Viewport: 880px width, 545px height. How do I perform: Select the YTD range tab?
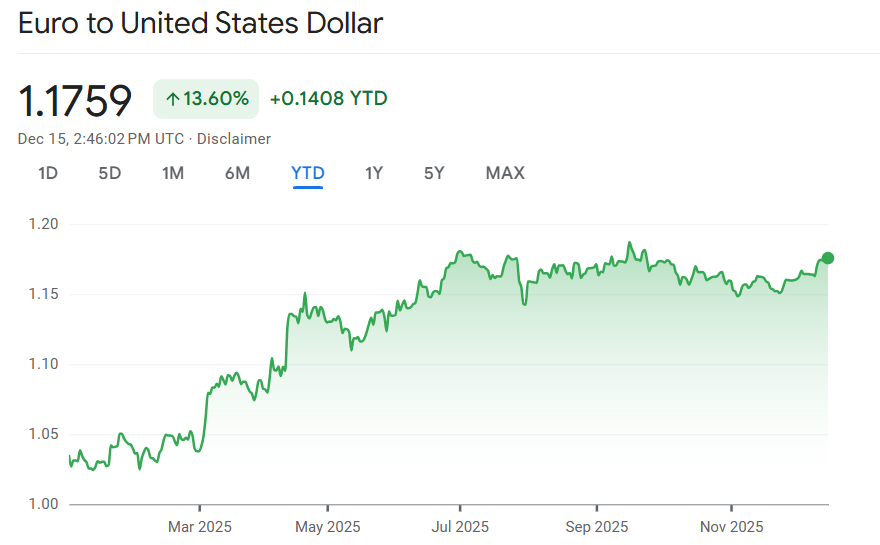click(308, 173)
